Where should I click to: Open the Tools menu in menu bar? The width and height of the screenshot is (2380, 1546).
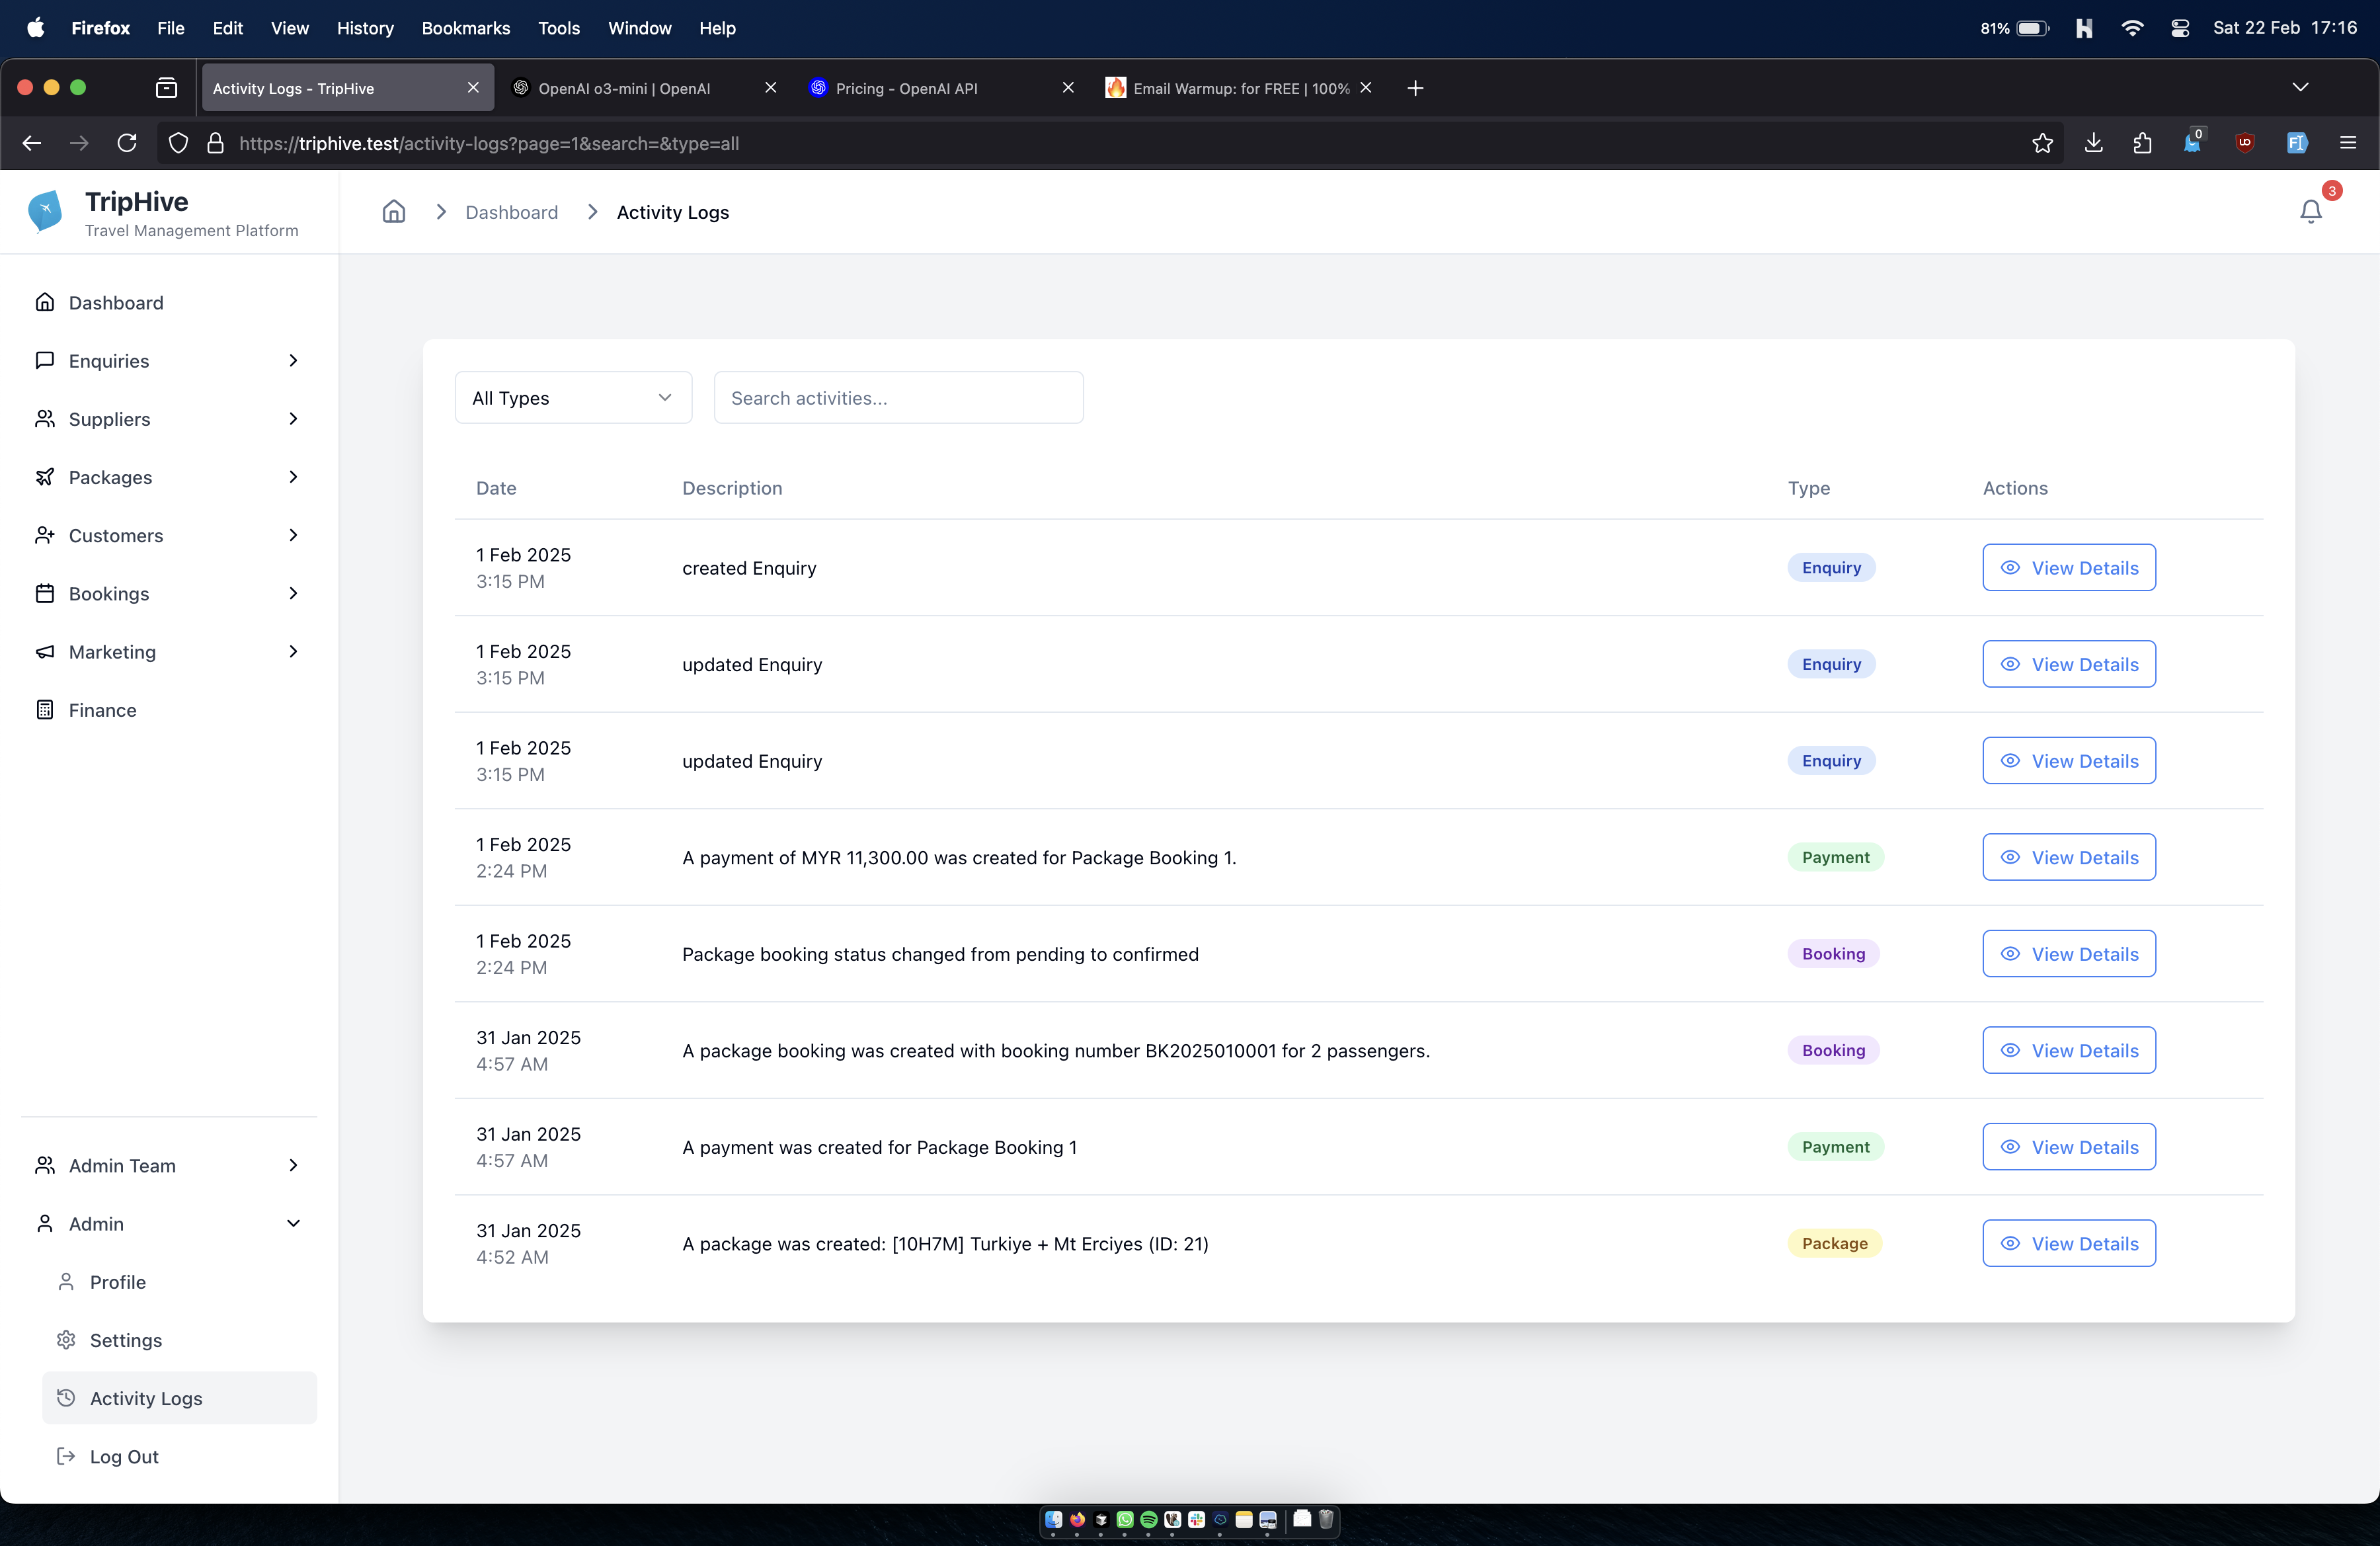coord(559,28)
